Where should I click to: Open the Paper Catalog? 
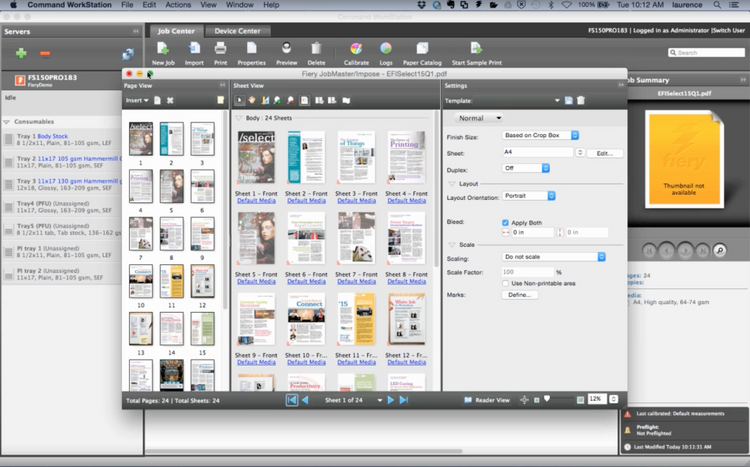pyautogui.click(x=422, y=50)
